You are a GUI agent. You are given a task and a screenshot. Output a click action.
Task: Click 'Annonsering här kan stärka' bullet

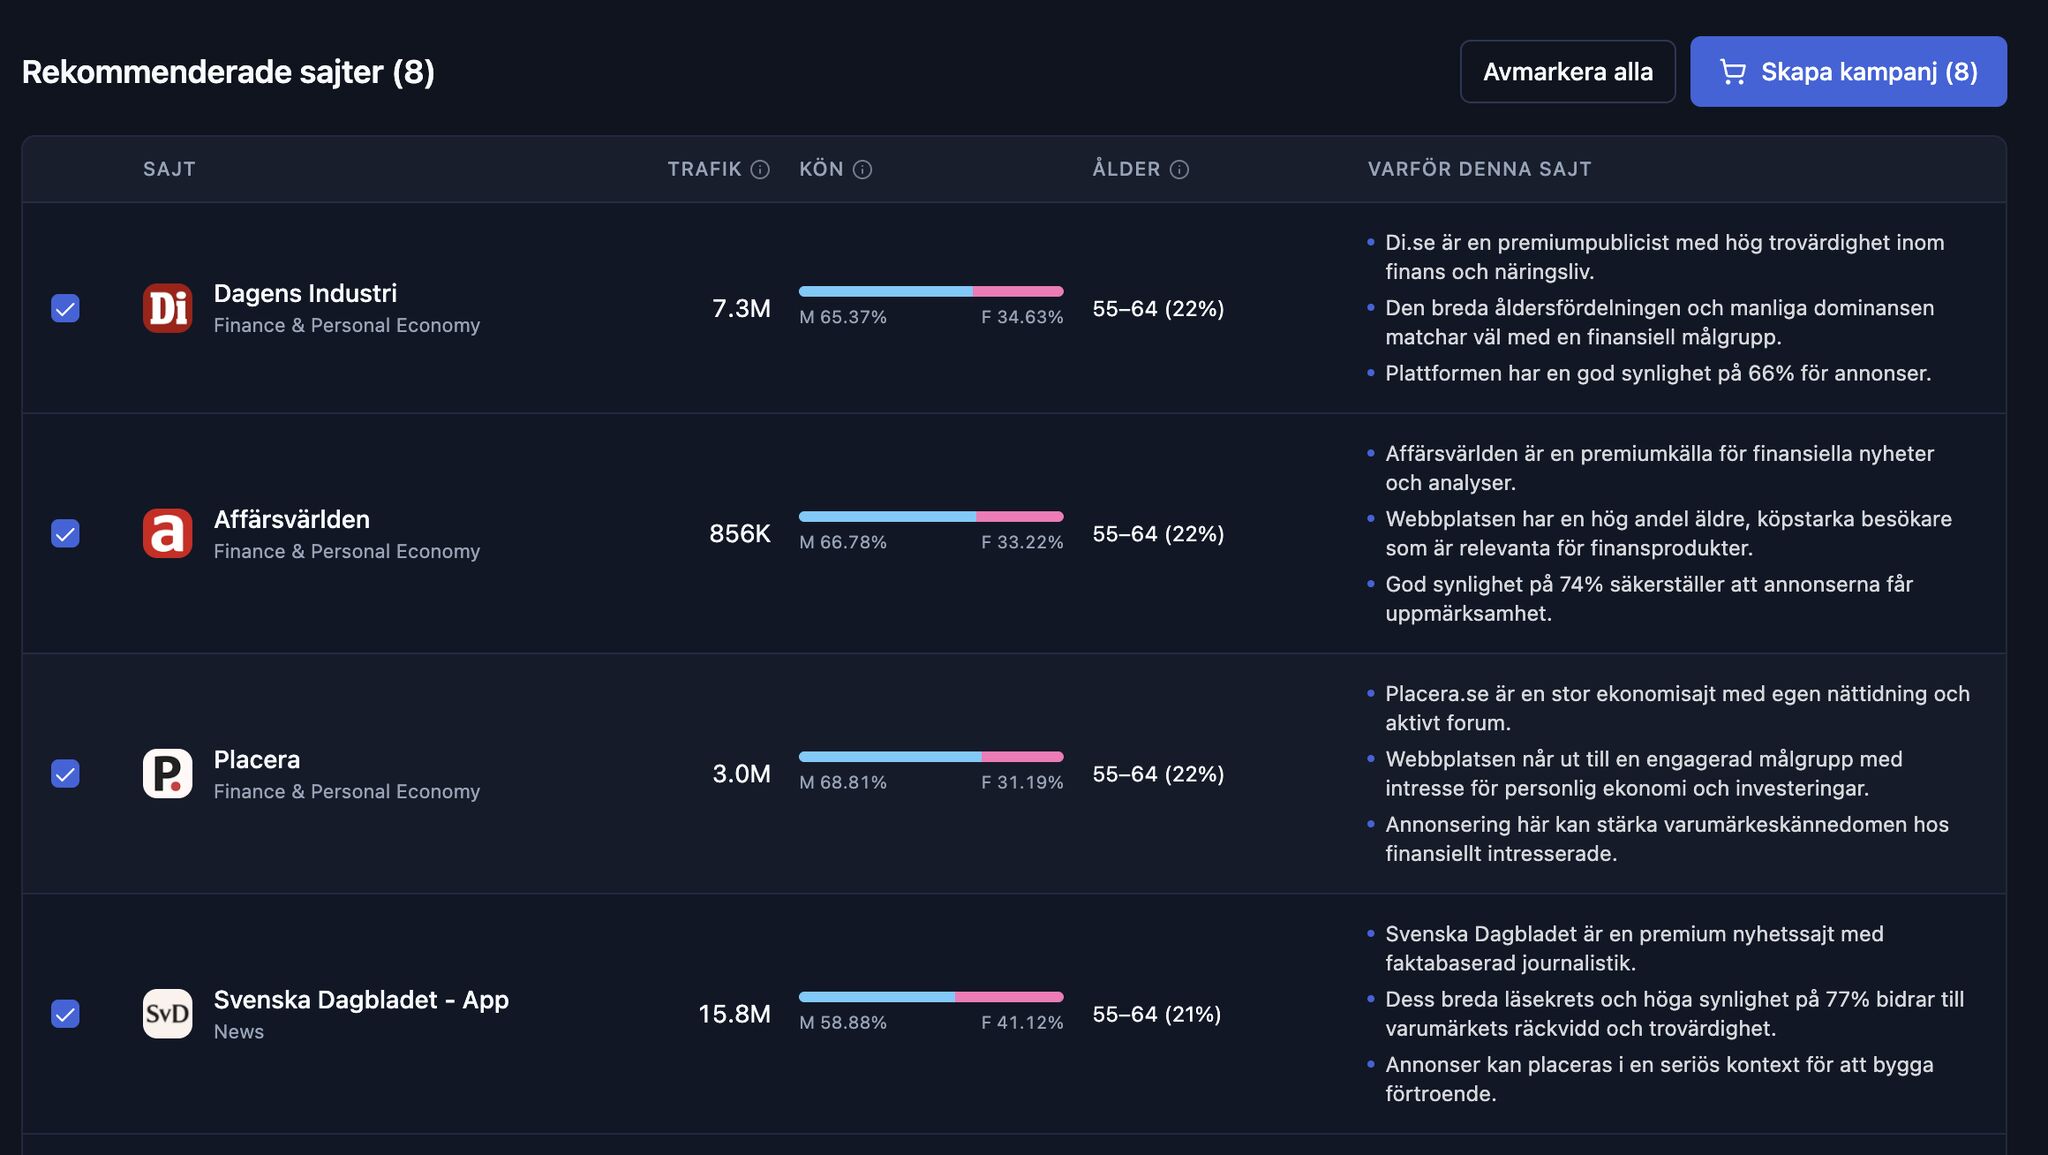pos(1667,839)
